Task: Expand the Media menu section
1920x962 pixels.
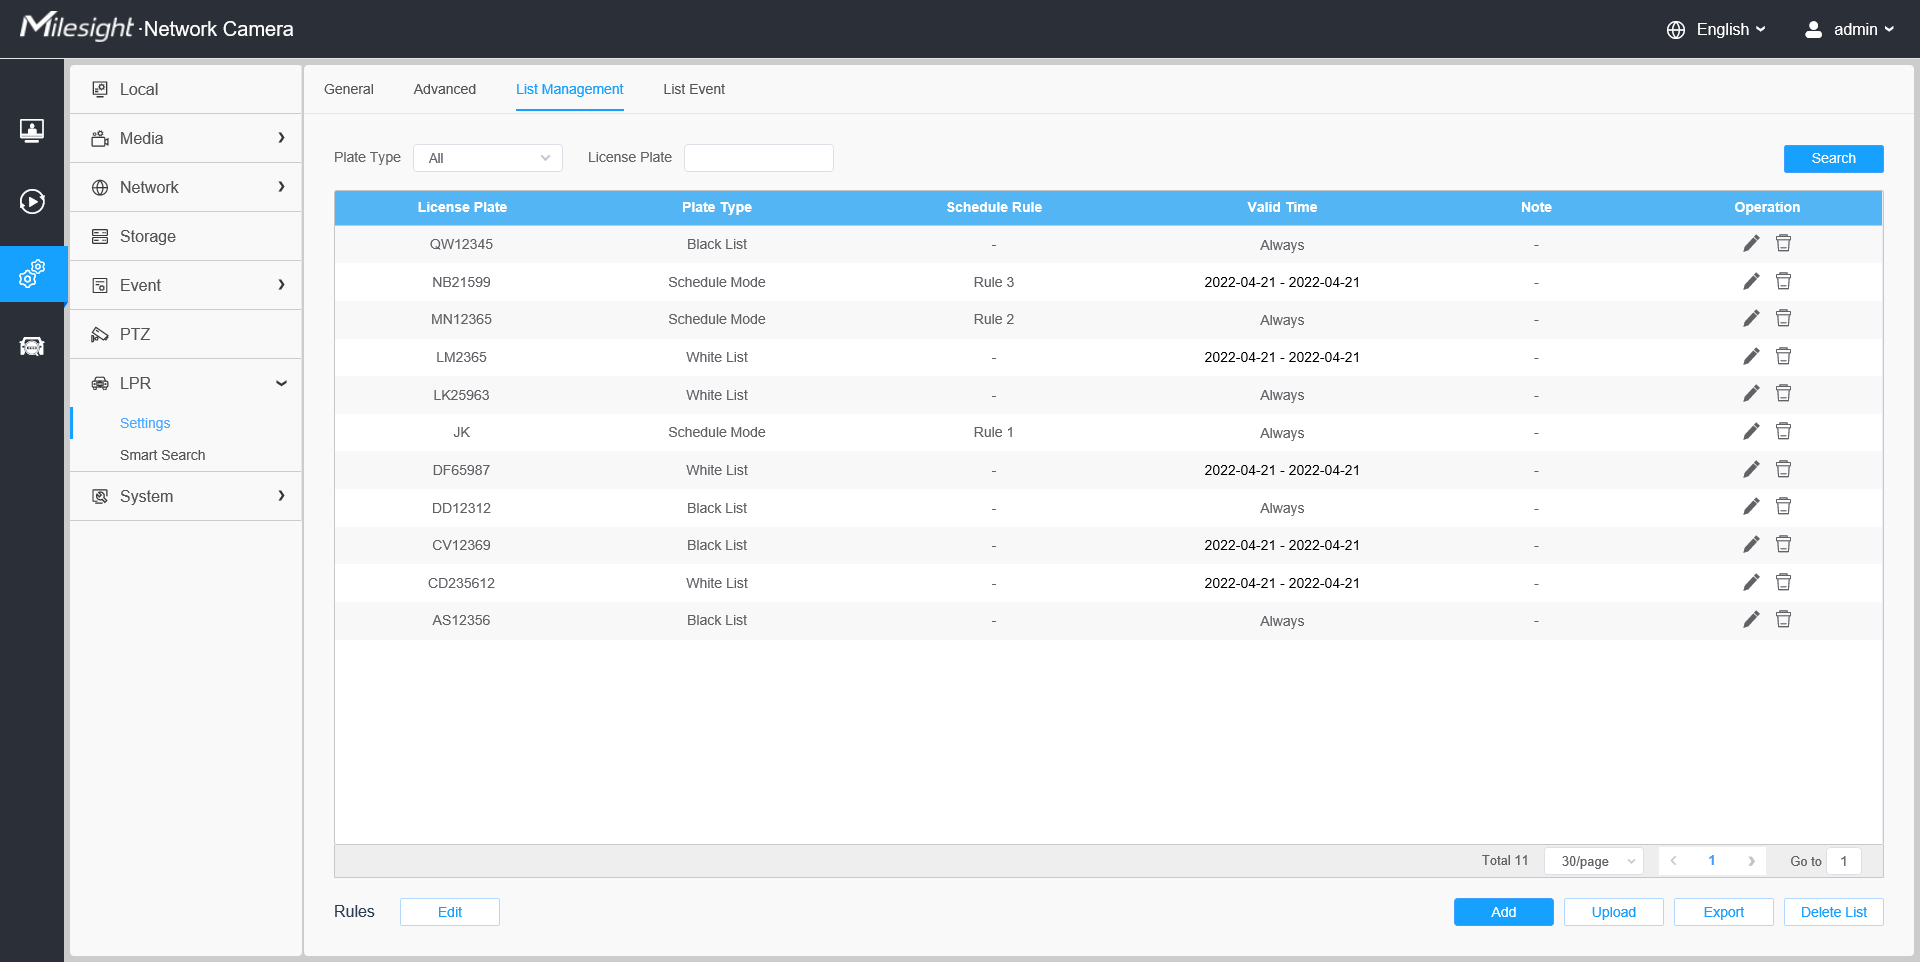Action: (186, 138)
